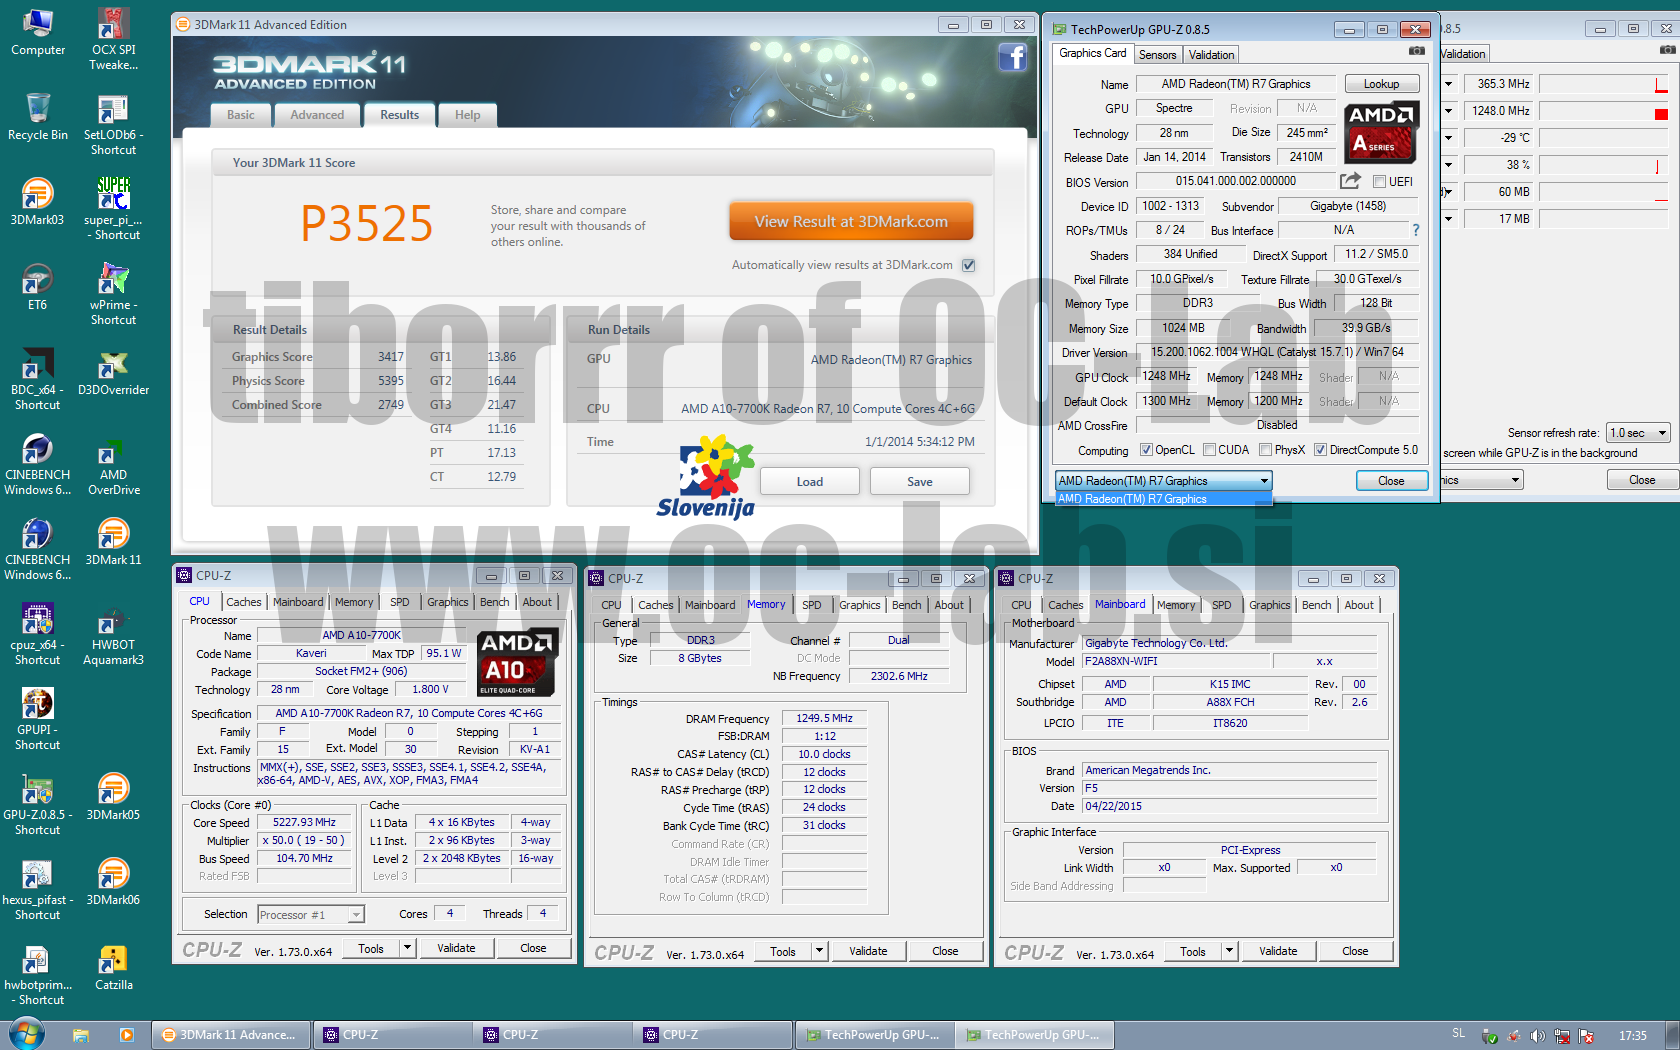
Task: Open the 1248.0 MHz sensor dropdown arrow
Action: pos(1448,111)
